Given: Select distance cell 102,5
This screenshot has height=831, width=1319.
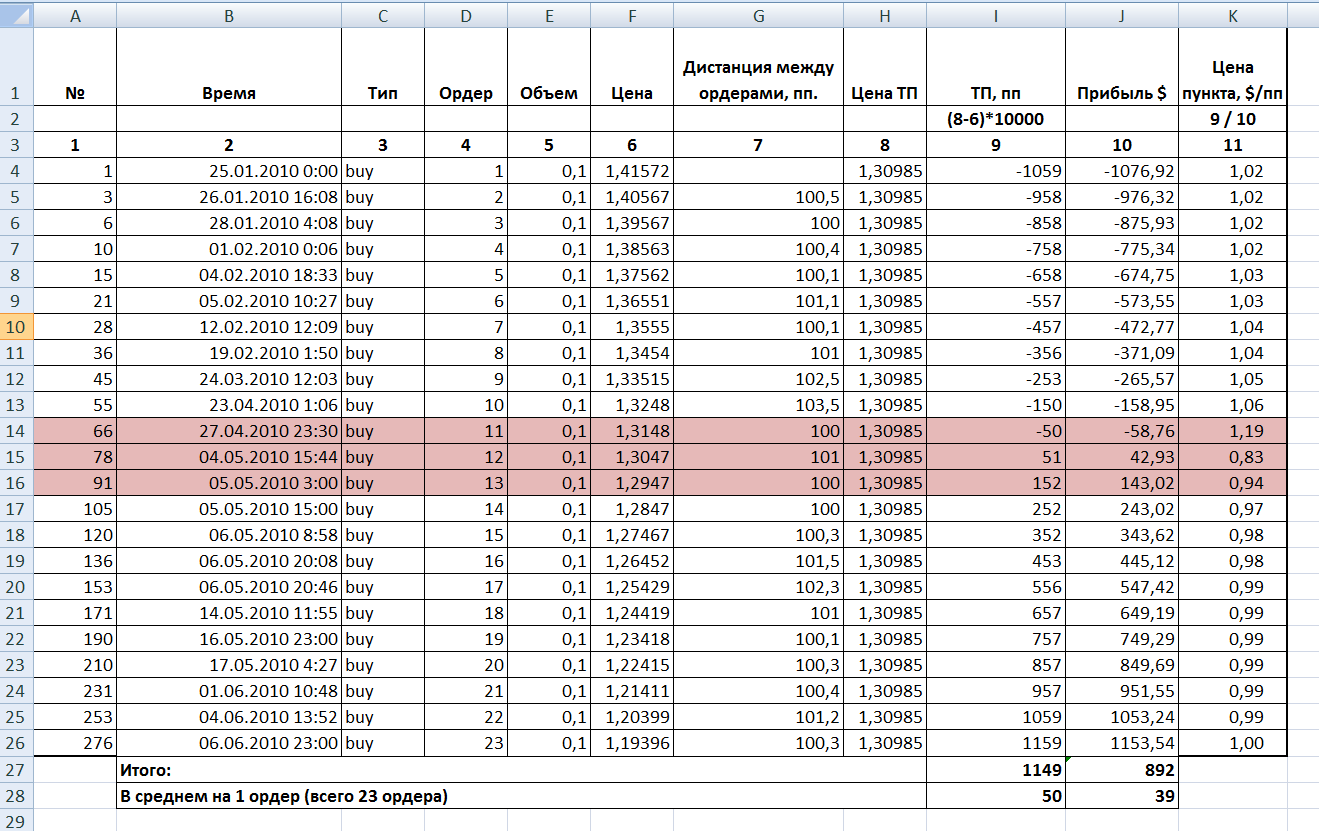Looking at the screenshot, I should 758,379.
